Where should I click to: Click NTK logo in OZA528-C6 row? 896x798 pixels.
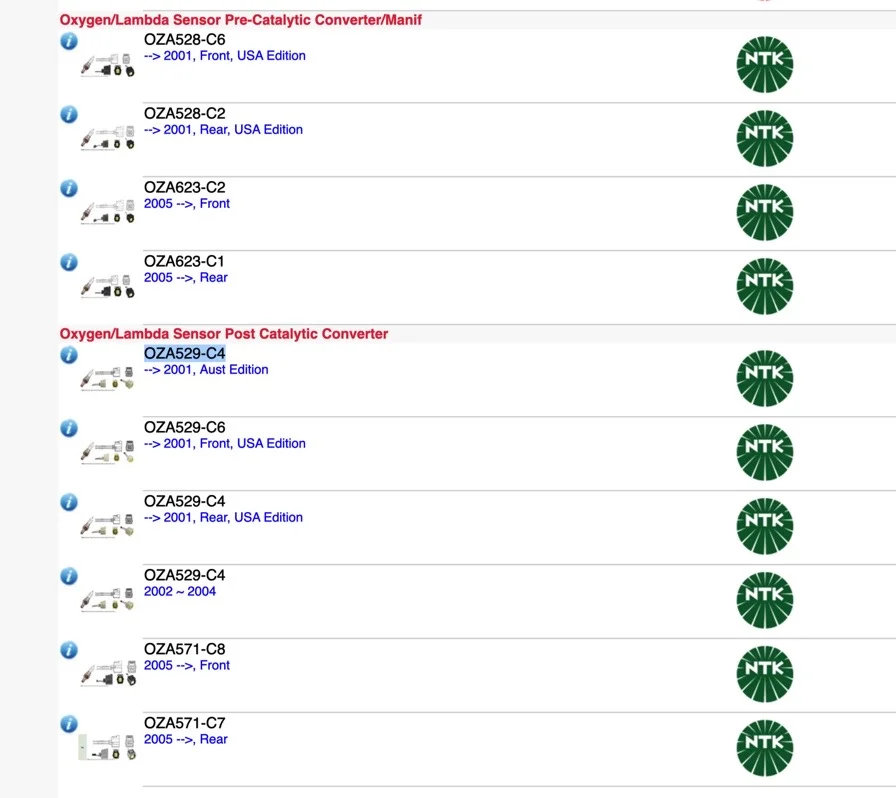[x=765, y=65]
